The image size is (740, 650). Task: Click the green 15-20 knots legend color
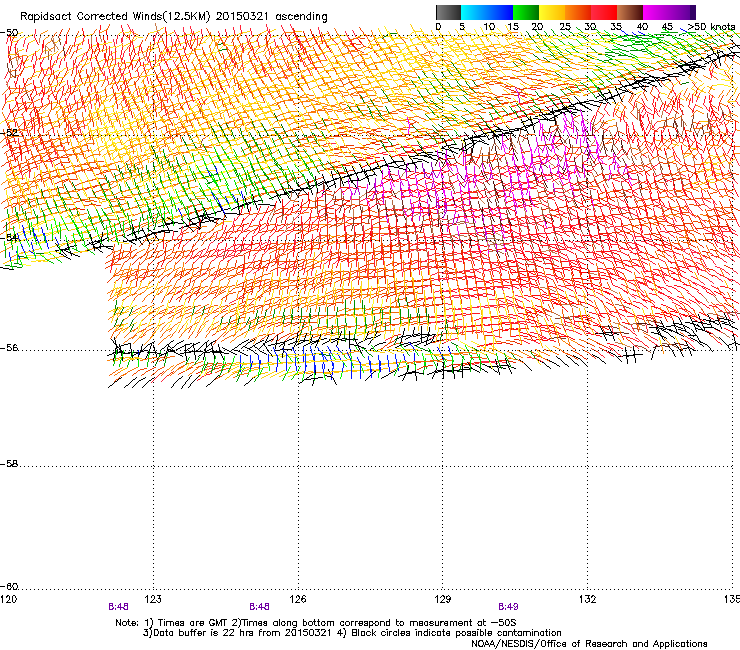pos(526,12)
